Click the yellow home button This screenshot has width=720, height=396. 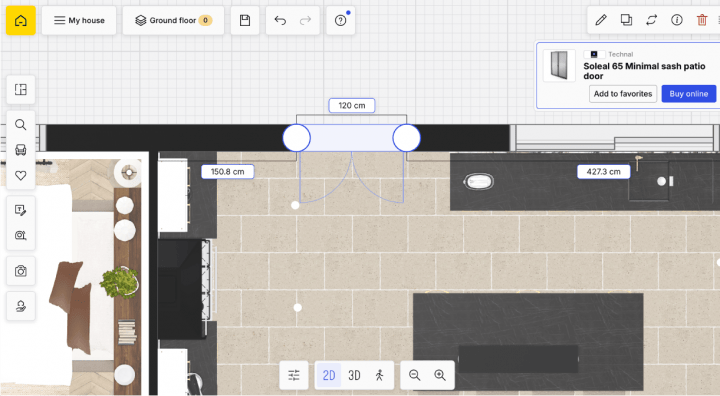point(21,21)
